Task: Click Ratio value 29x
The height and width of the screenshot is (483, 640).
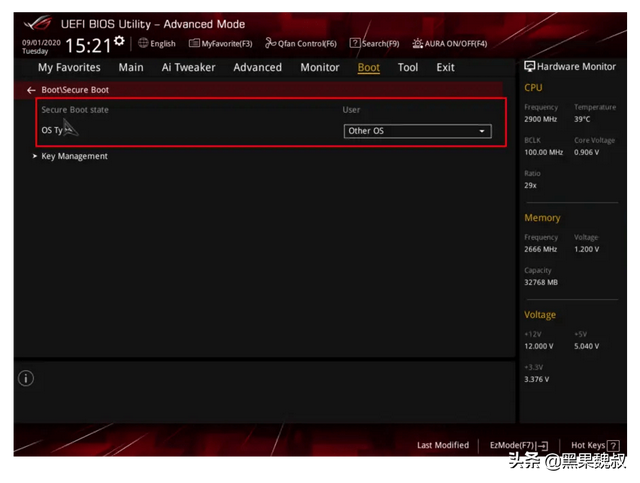Action: click(530, 185)
